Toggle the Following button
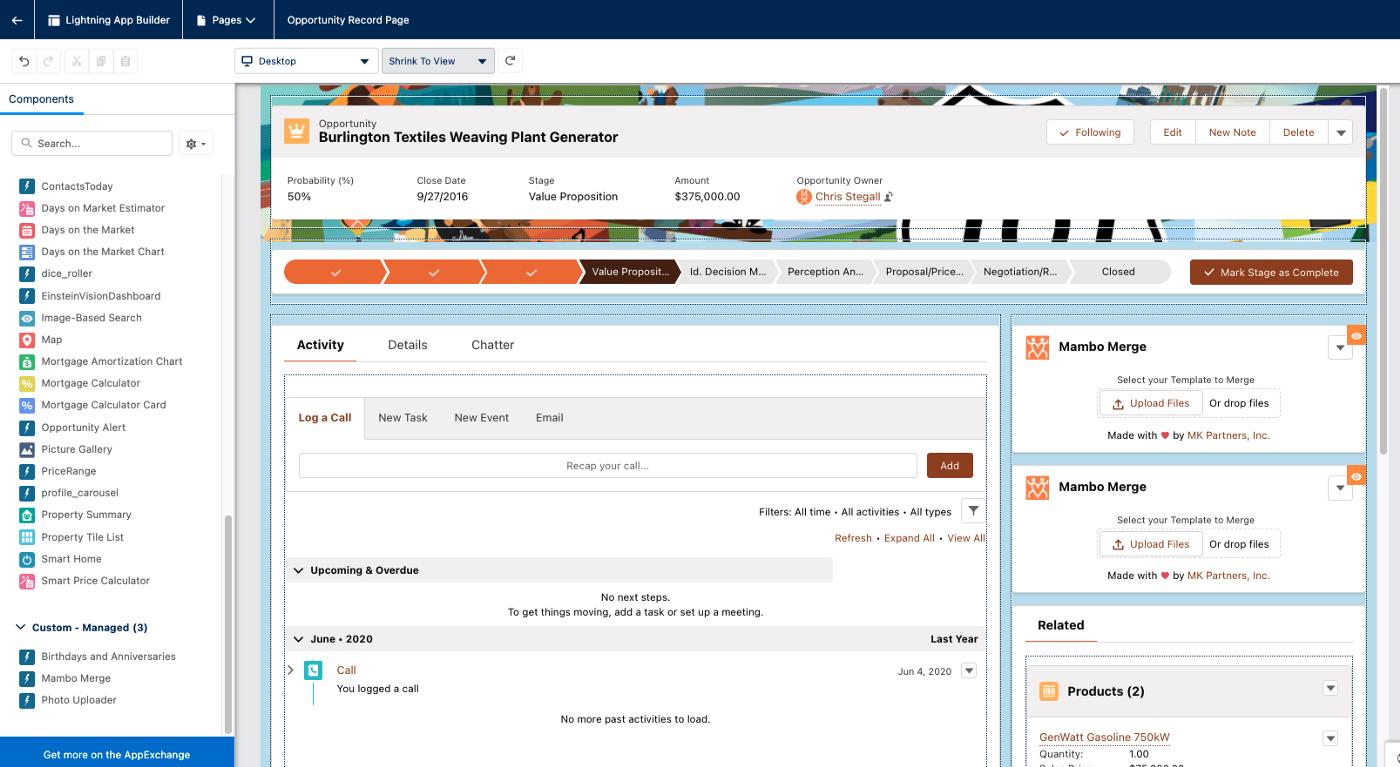 (x=1089, y=132)
